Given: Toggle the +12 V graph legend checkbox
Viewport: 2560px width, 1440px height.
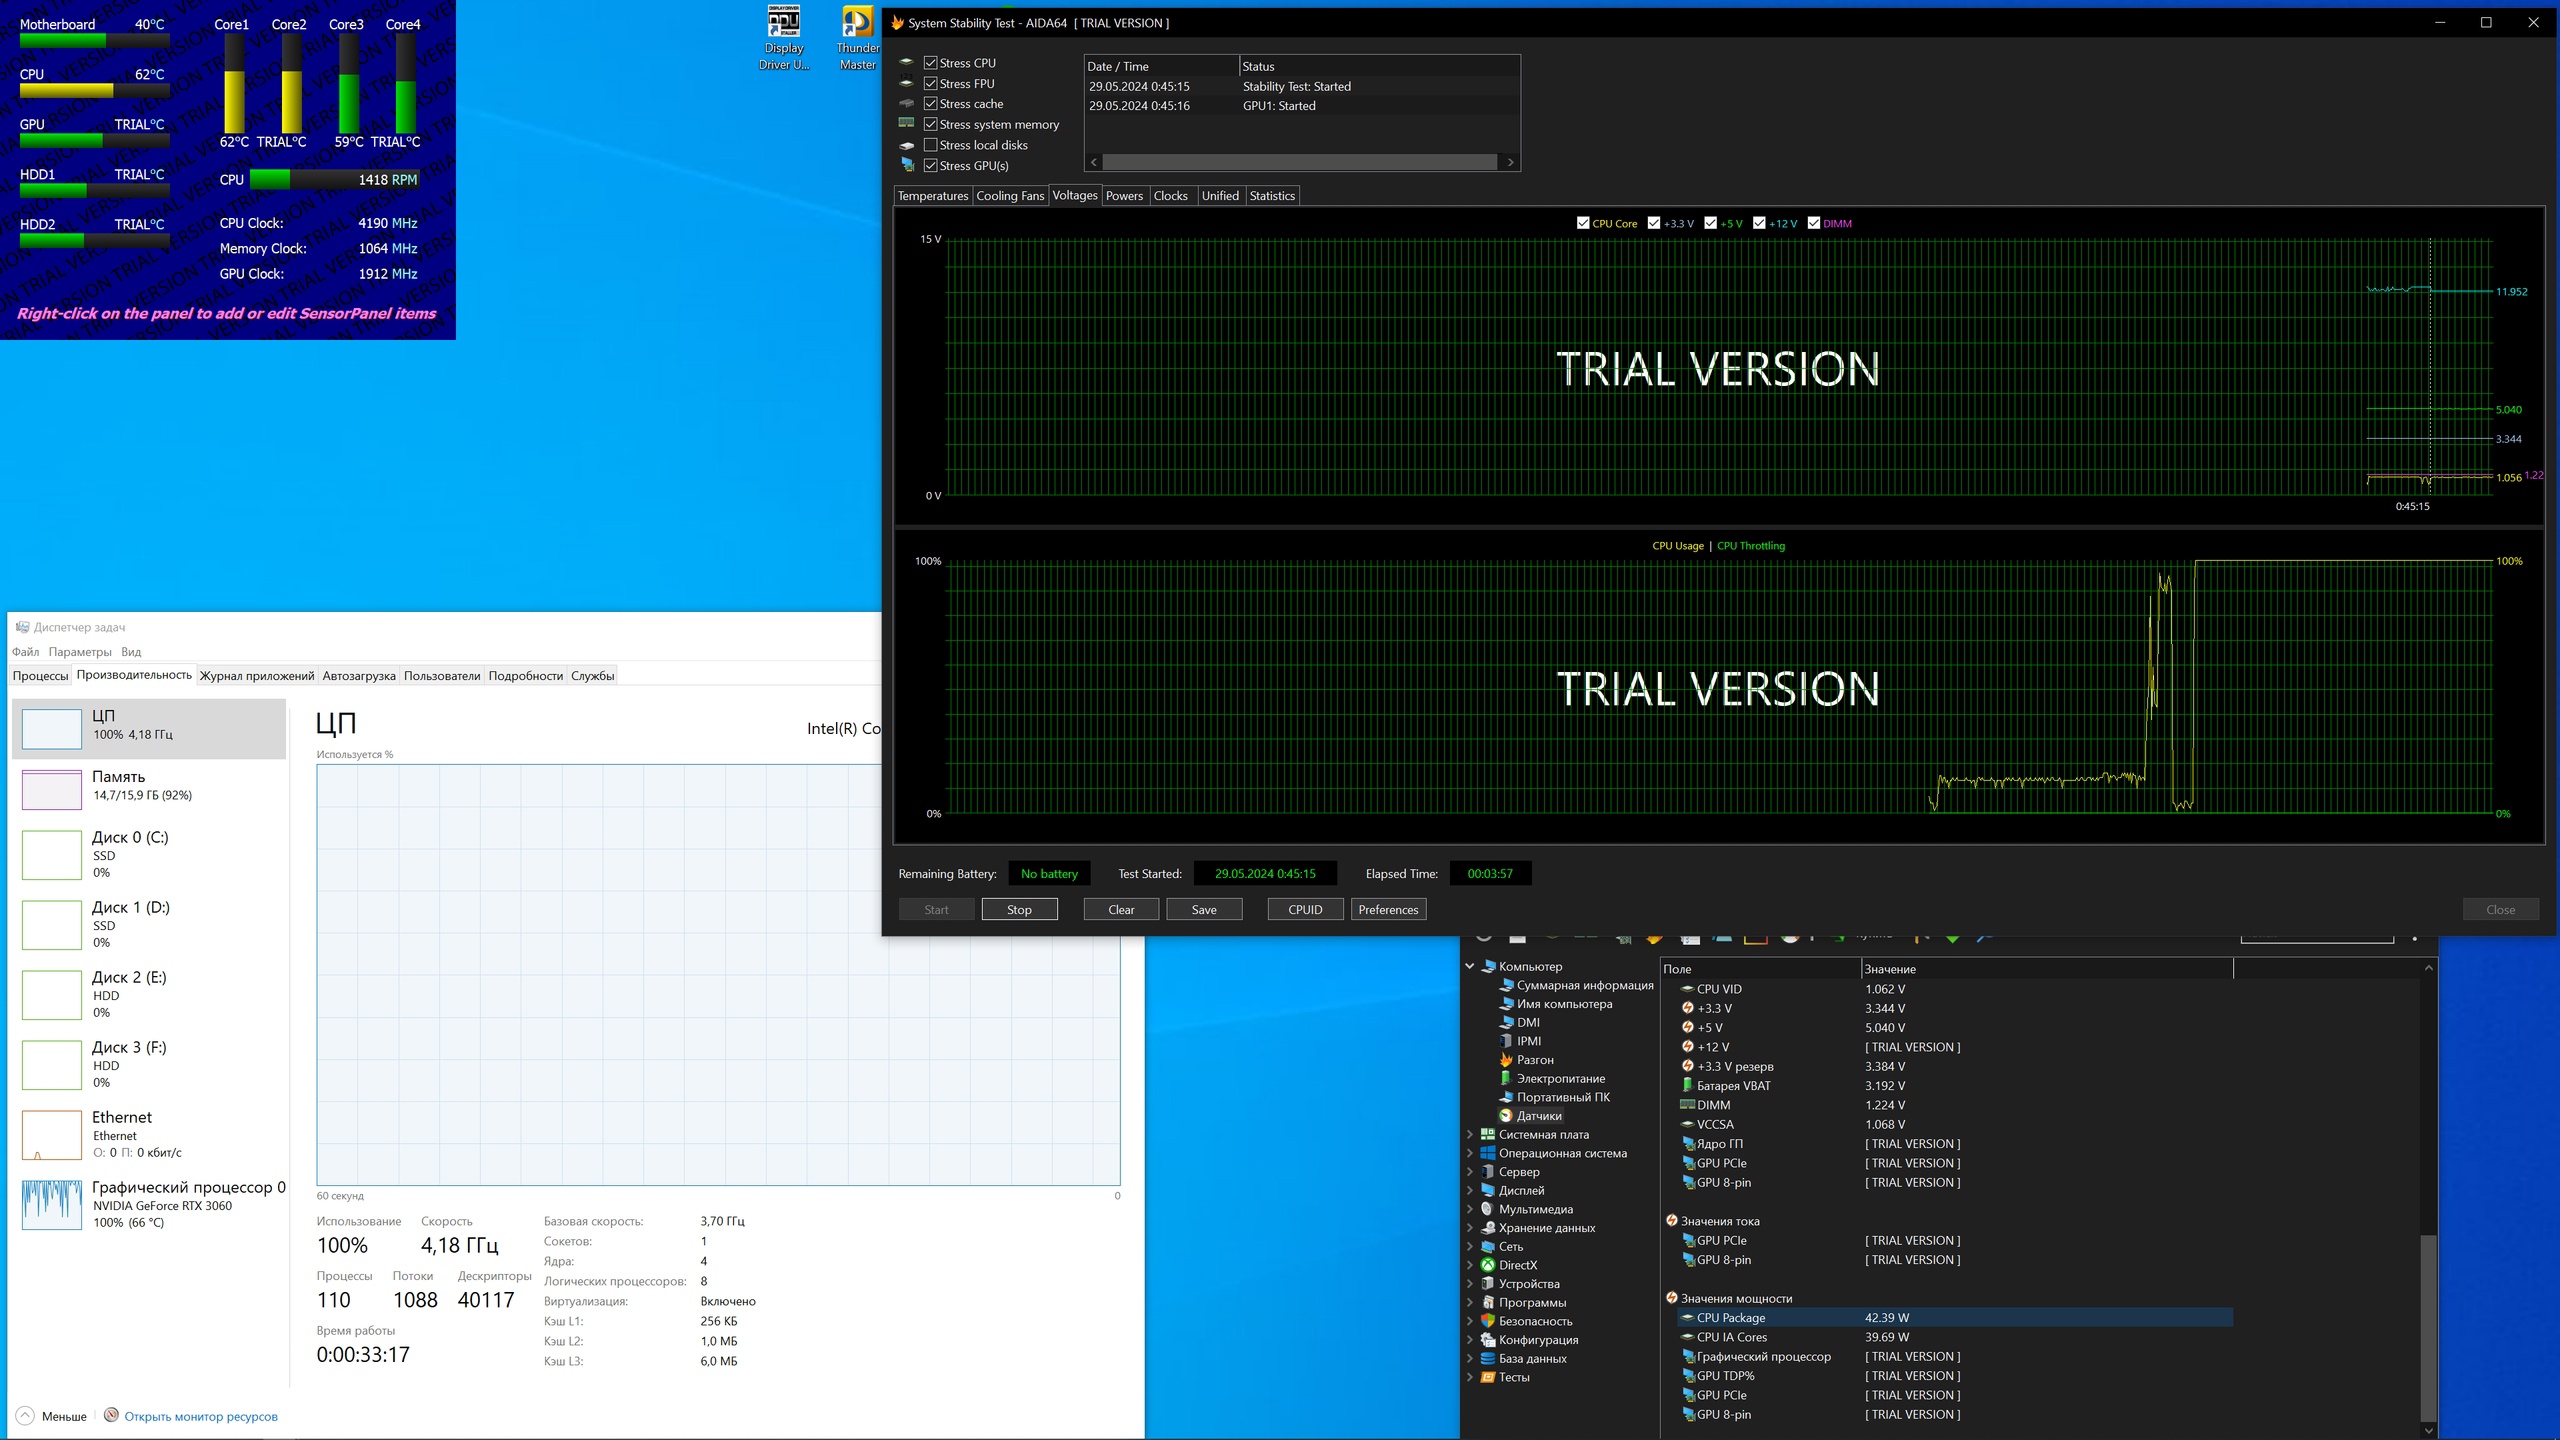Looking at the screenshot, I should tap(1759, 223).
